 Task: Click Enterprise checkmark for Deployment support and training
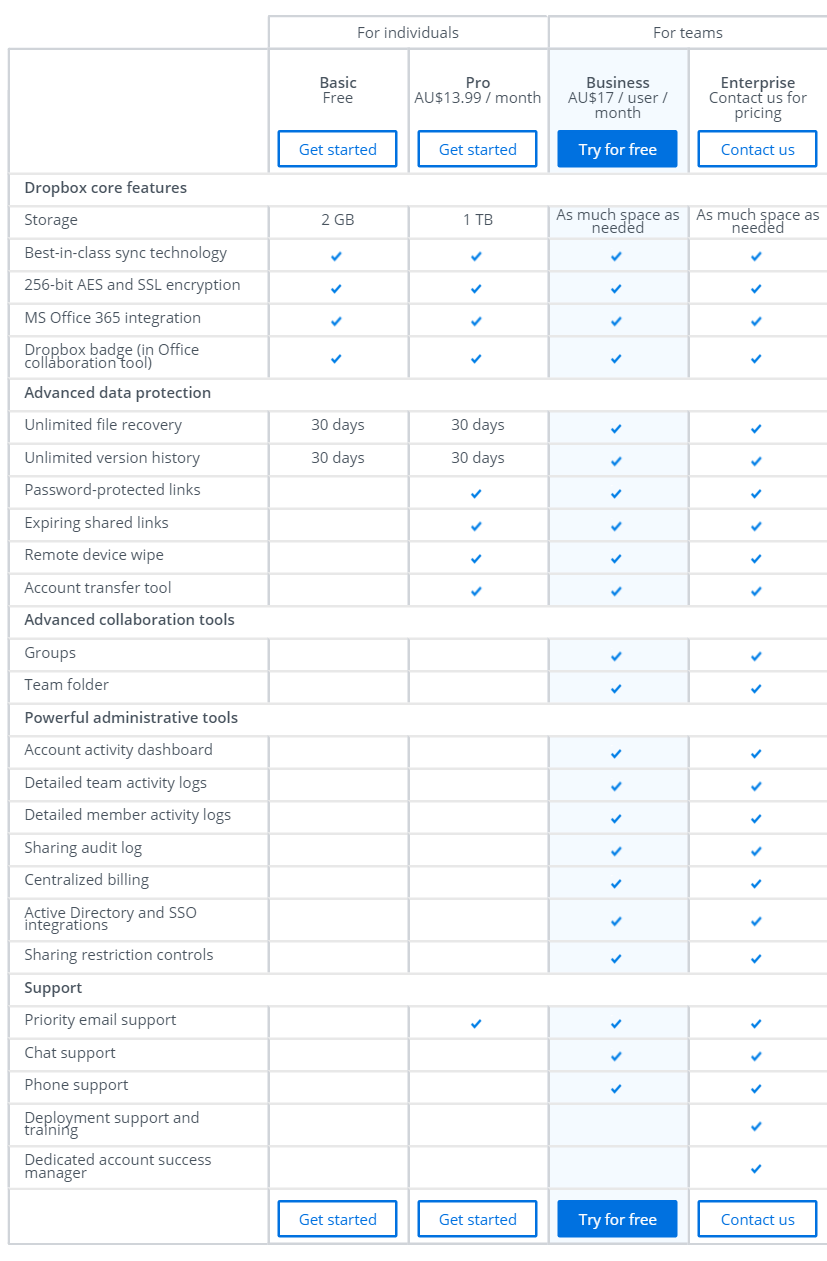point(756,1126)
